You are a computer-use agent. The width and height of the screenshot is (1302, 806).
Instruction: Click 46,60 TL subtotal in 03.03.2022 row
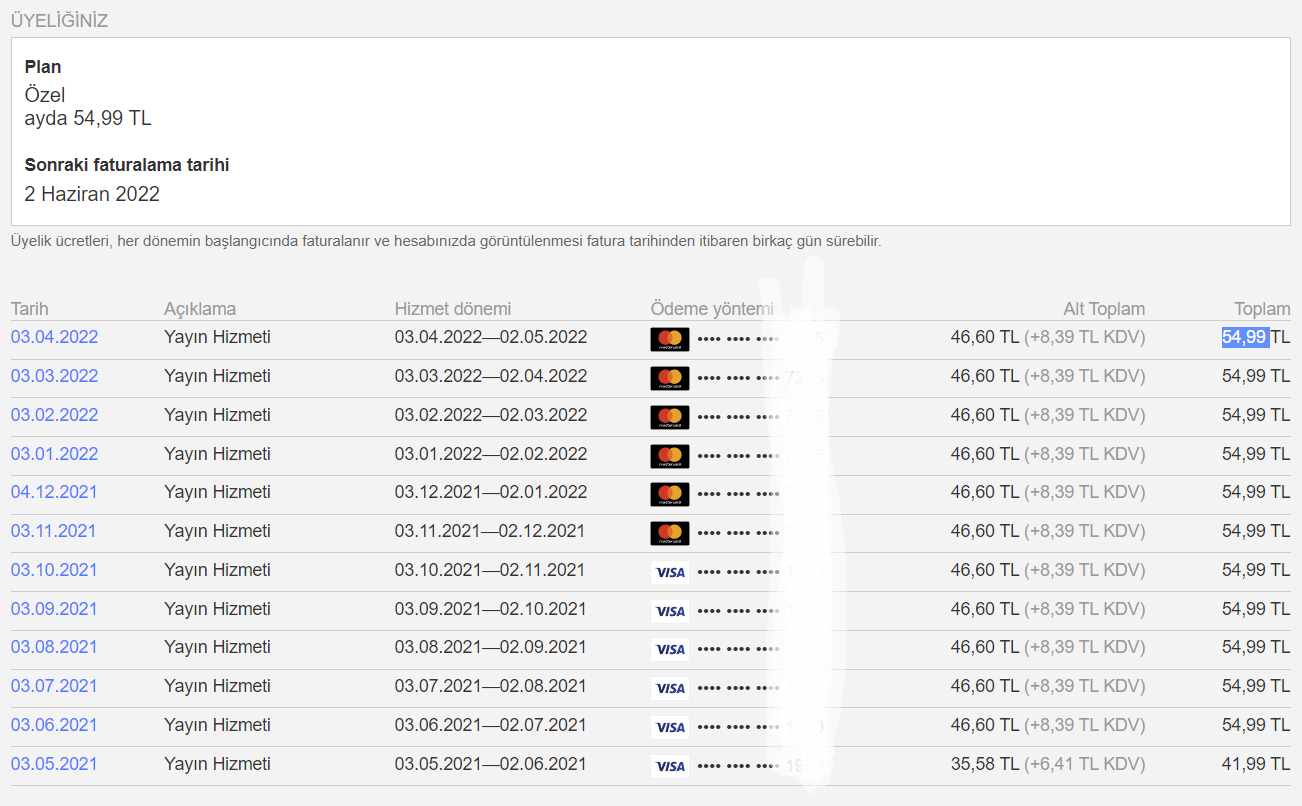tap(985, 376)
